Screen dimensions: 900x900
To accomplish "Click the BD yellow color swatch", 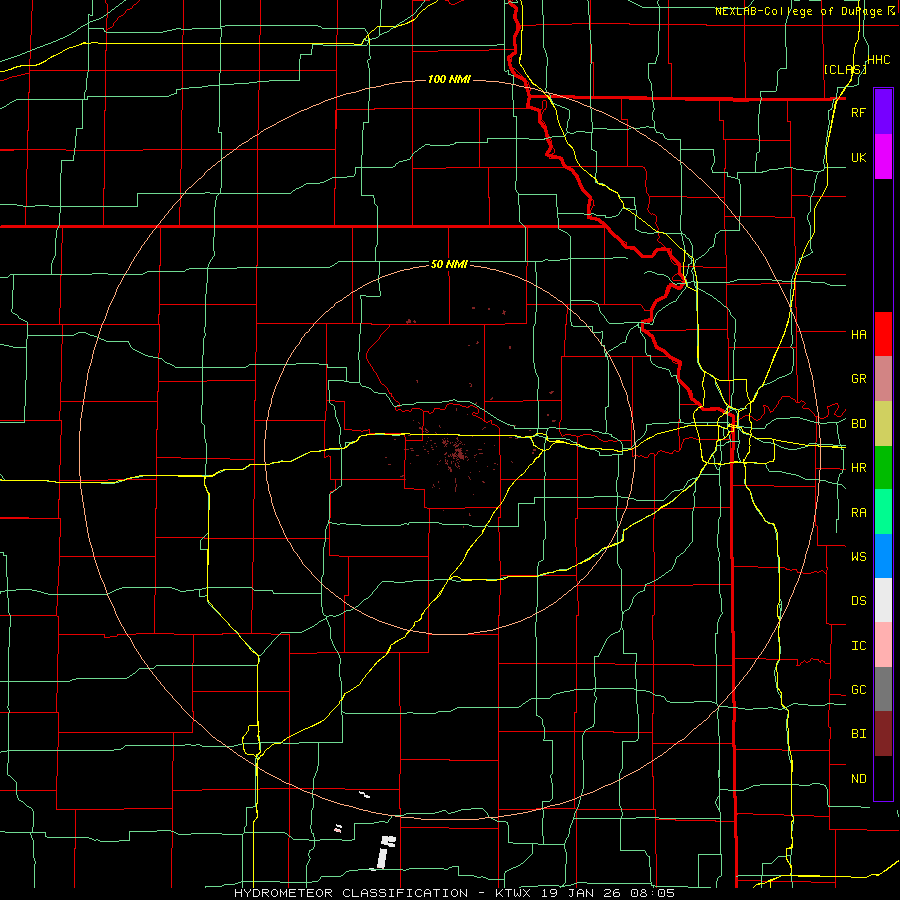I will pyautogui.click(x=883, y=424).
